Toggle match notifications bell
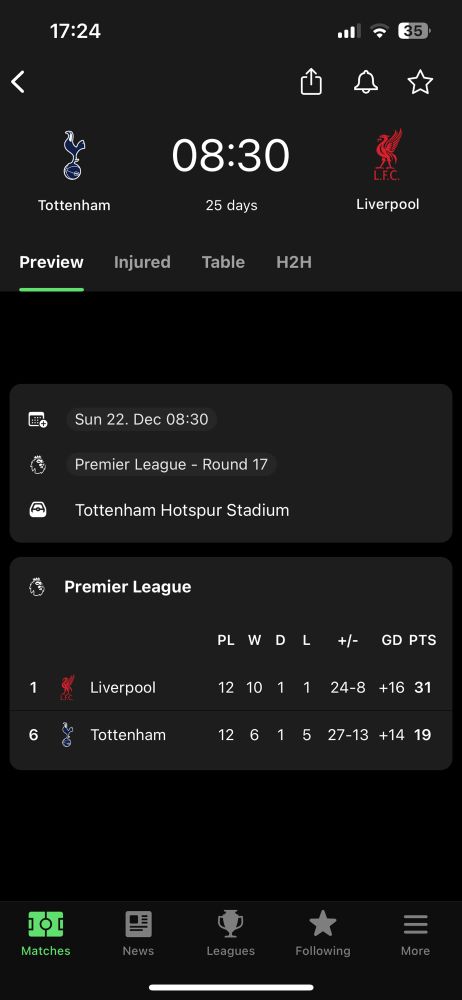 tap(366, 82)
